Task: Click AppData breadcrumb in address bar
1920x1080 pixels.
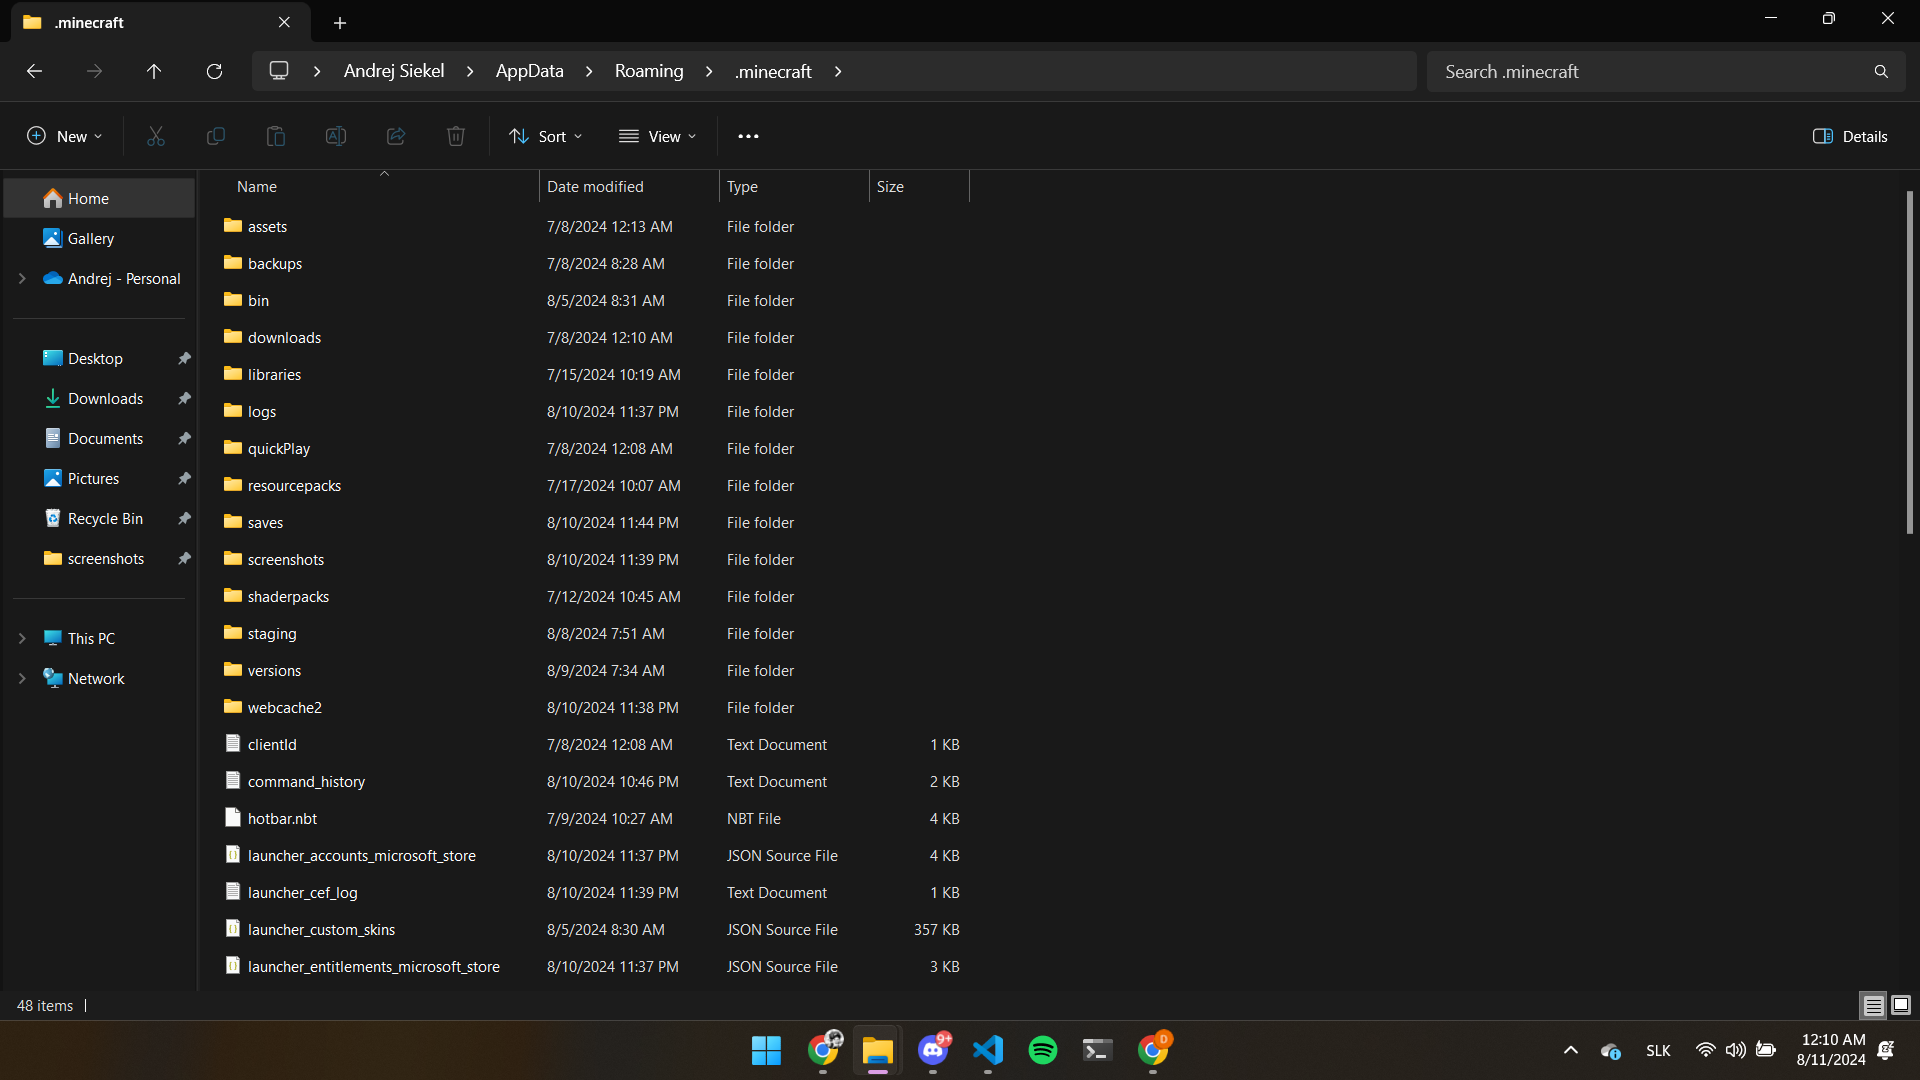Action: [530, 71]
